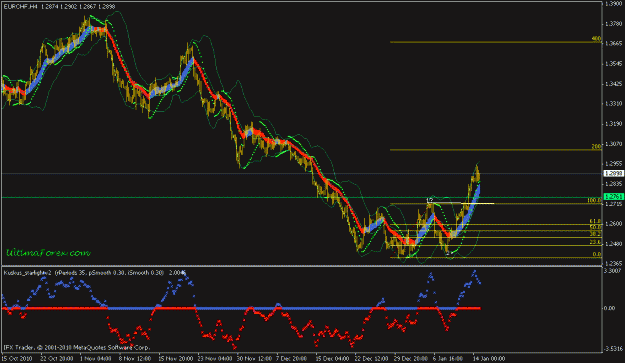Click the 1.3545 price scale label

click(x=613, y=64)
